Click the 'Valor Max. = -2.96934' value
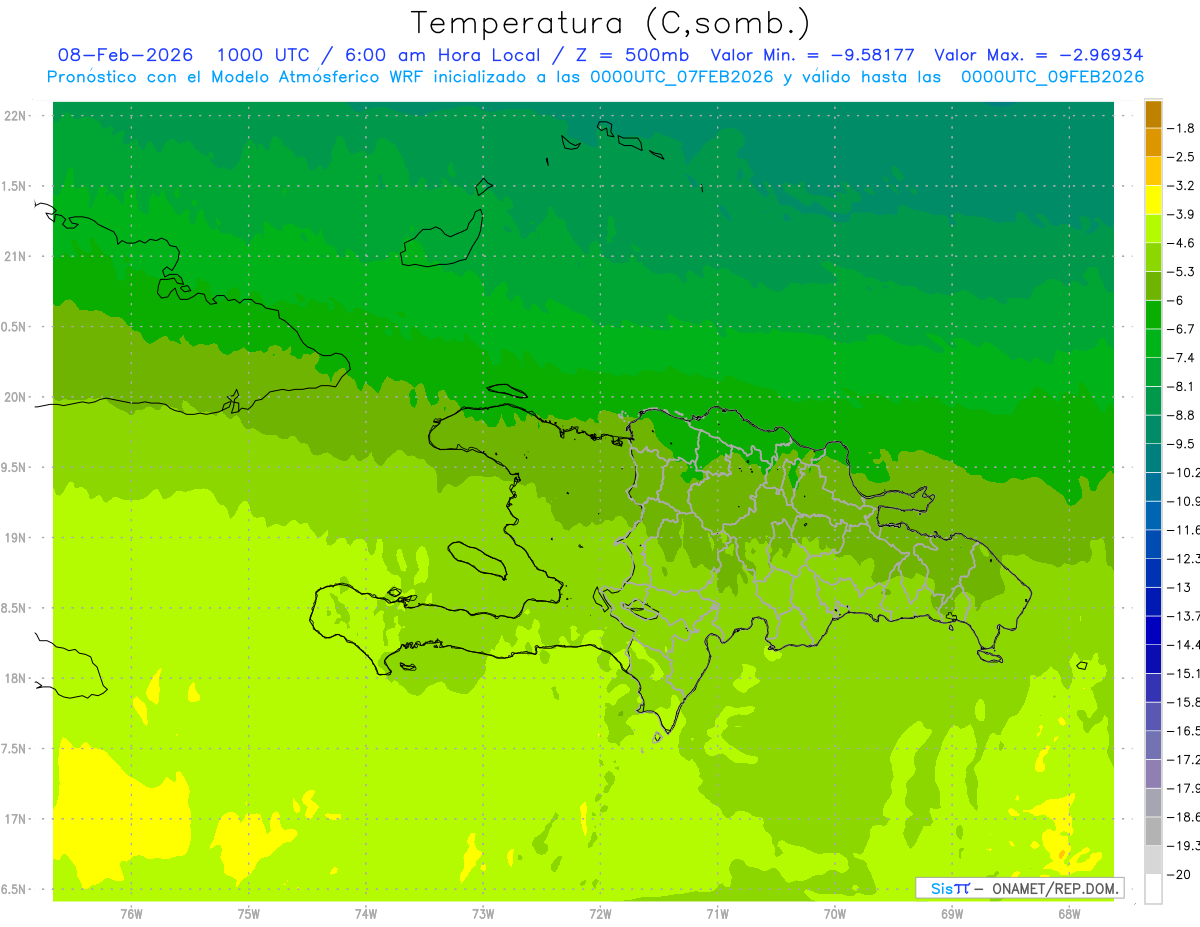The image size is (1200, 927). coord(1039,55)
